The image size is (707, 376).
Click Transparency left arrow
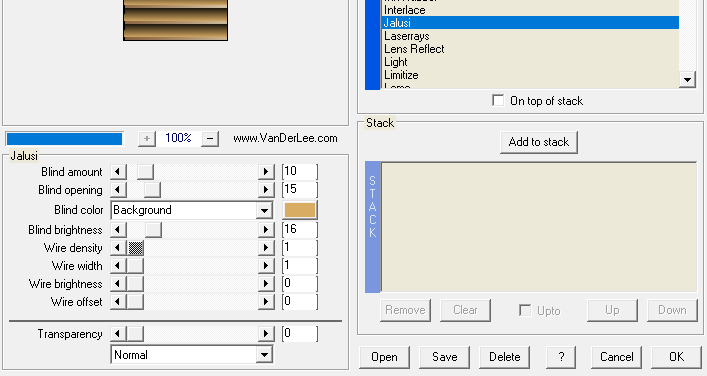tap(118, 334)
